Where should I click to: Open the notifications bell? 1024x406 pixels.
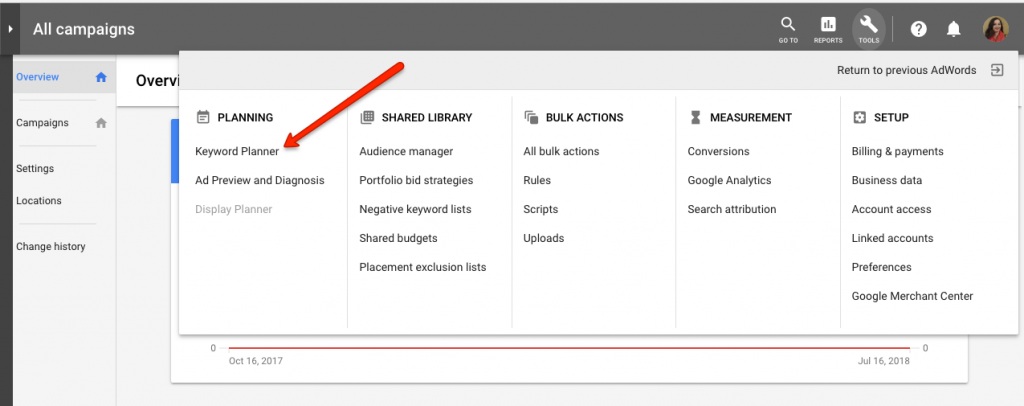click(x=954, y=29)
